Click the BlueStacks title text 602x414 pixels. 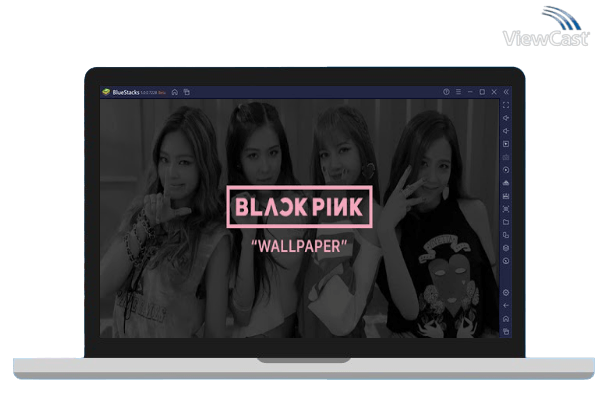click(126, 92)
